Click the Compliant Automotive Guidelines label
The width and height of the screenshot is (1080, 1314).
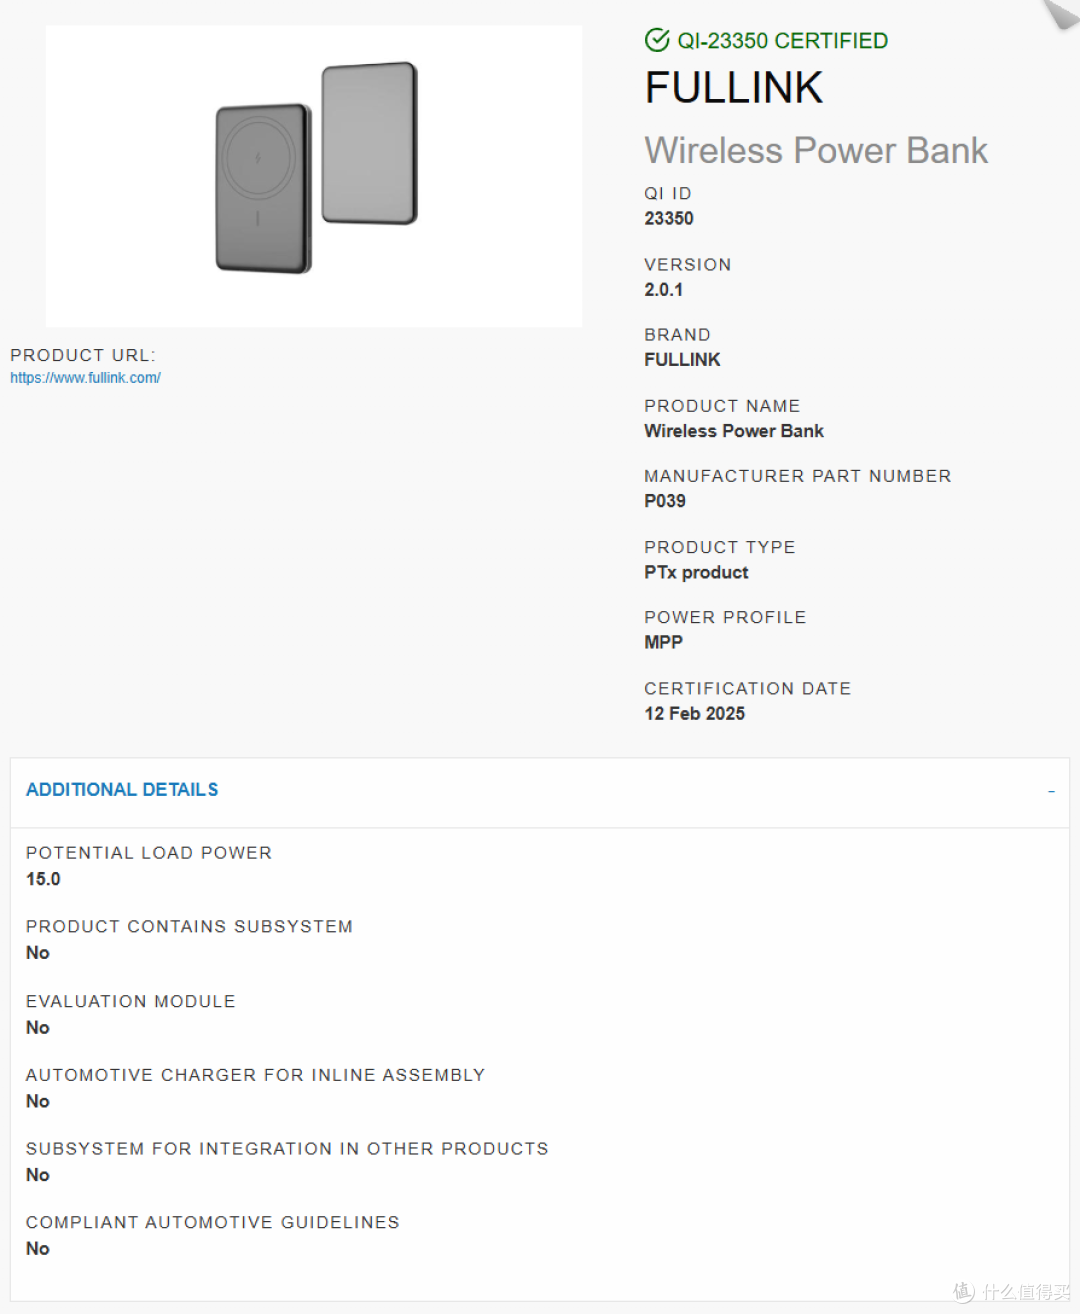(x=213, y=1222)
